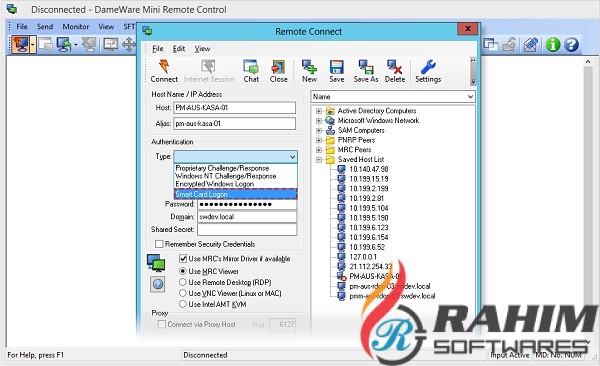Open the main window Monitor menu

[75, 26]
